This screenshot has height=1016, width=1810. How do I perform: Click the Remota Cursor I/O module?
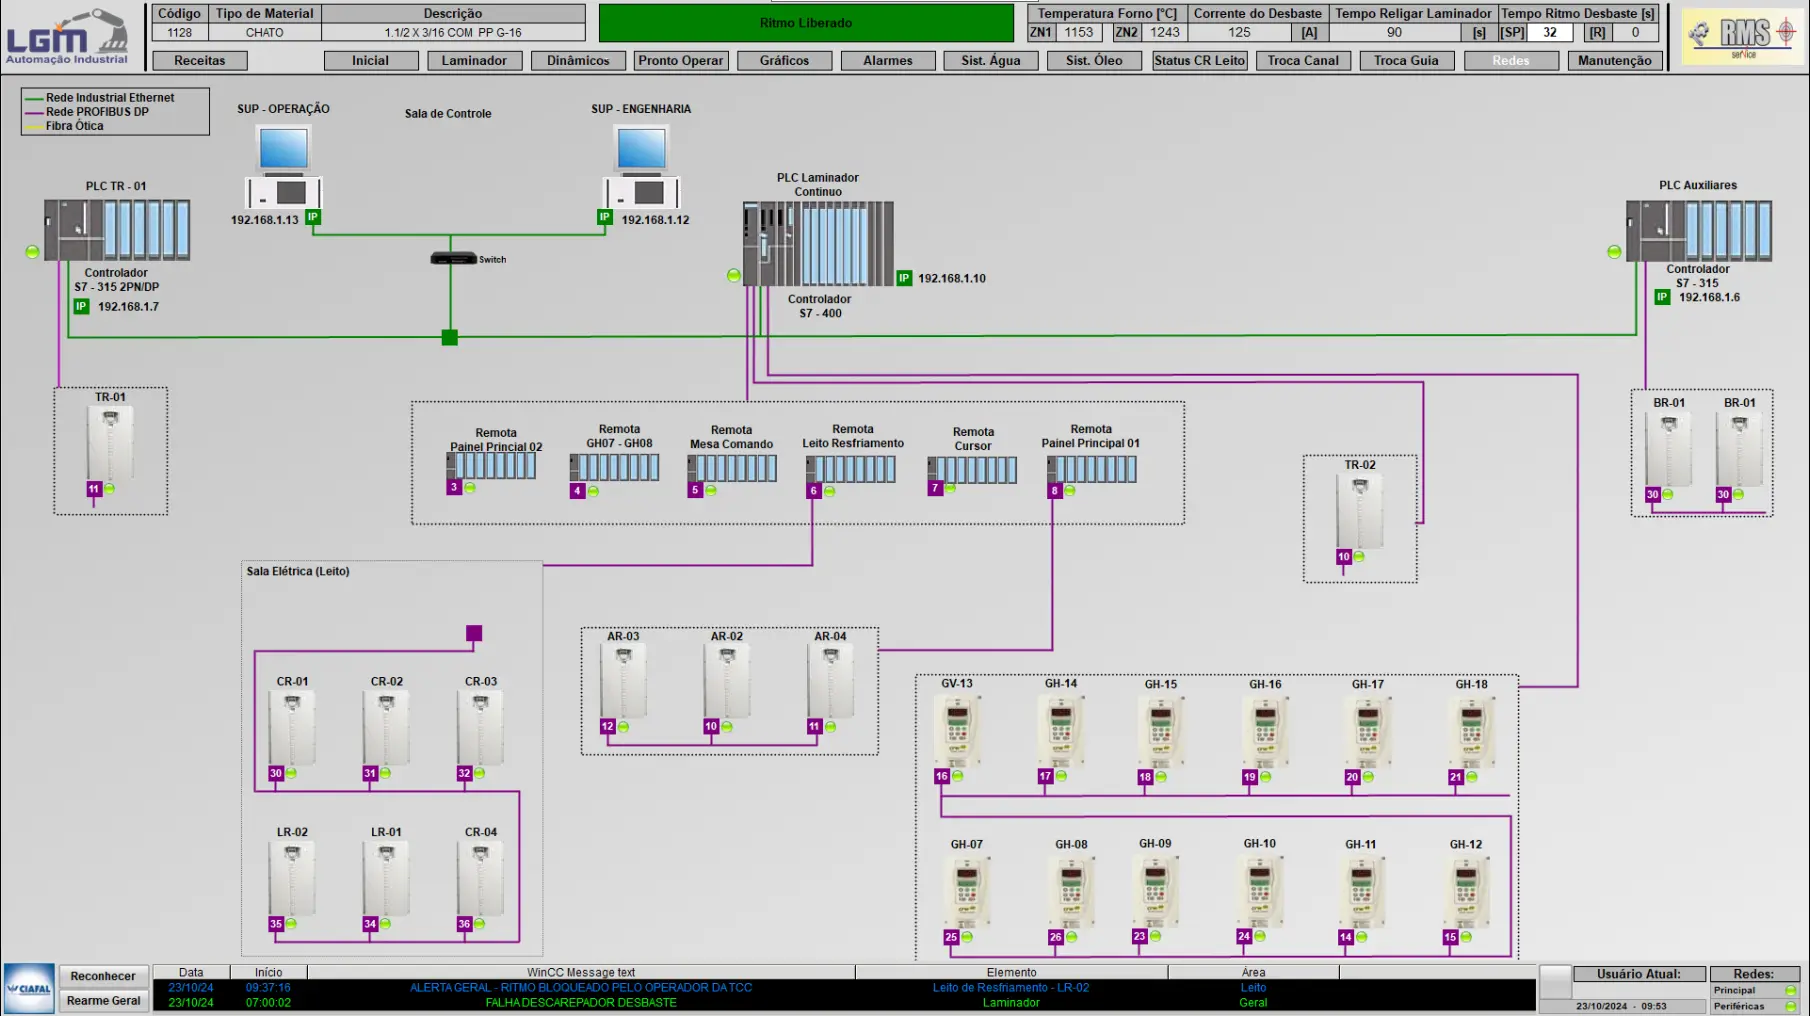click(972, 470)
